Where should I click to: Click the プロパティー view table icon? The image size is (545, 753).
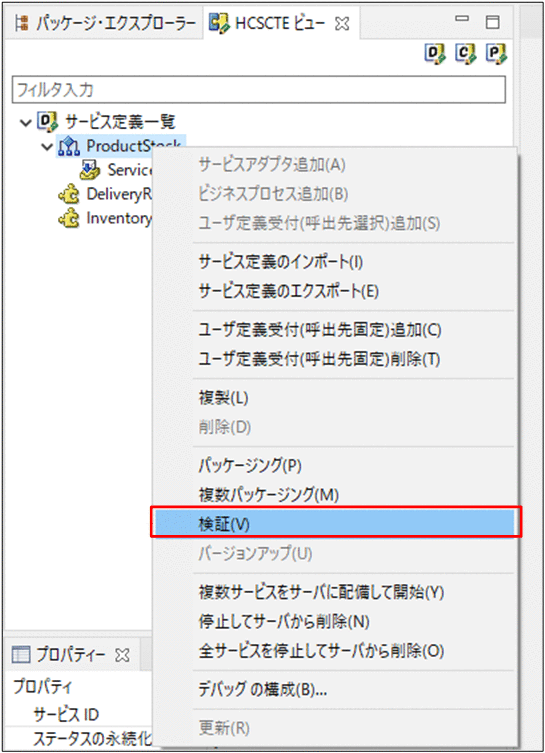tap(21, 655)
